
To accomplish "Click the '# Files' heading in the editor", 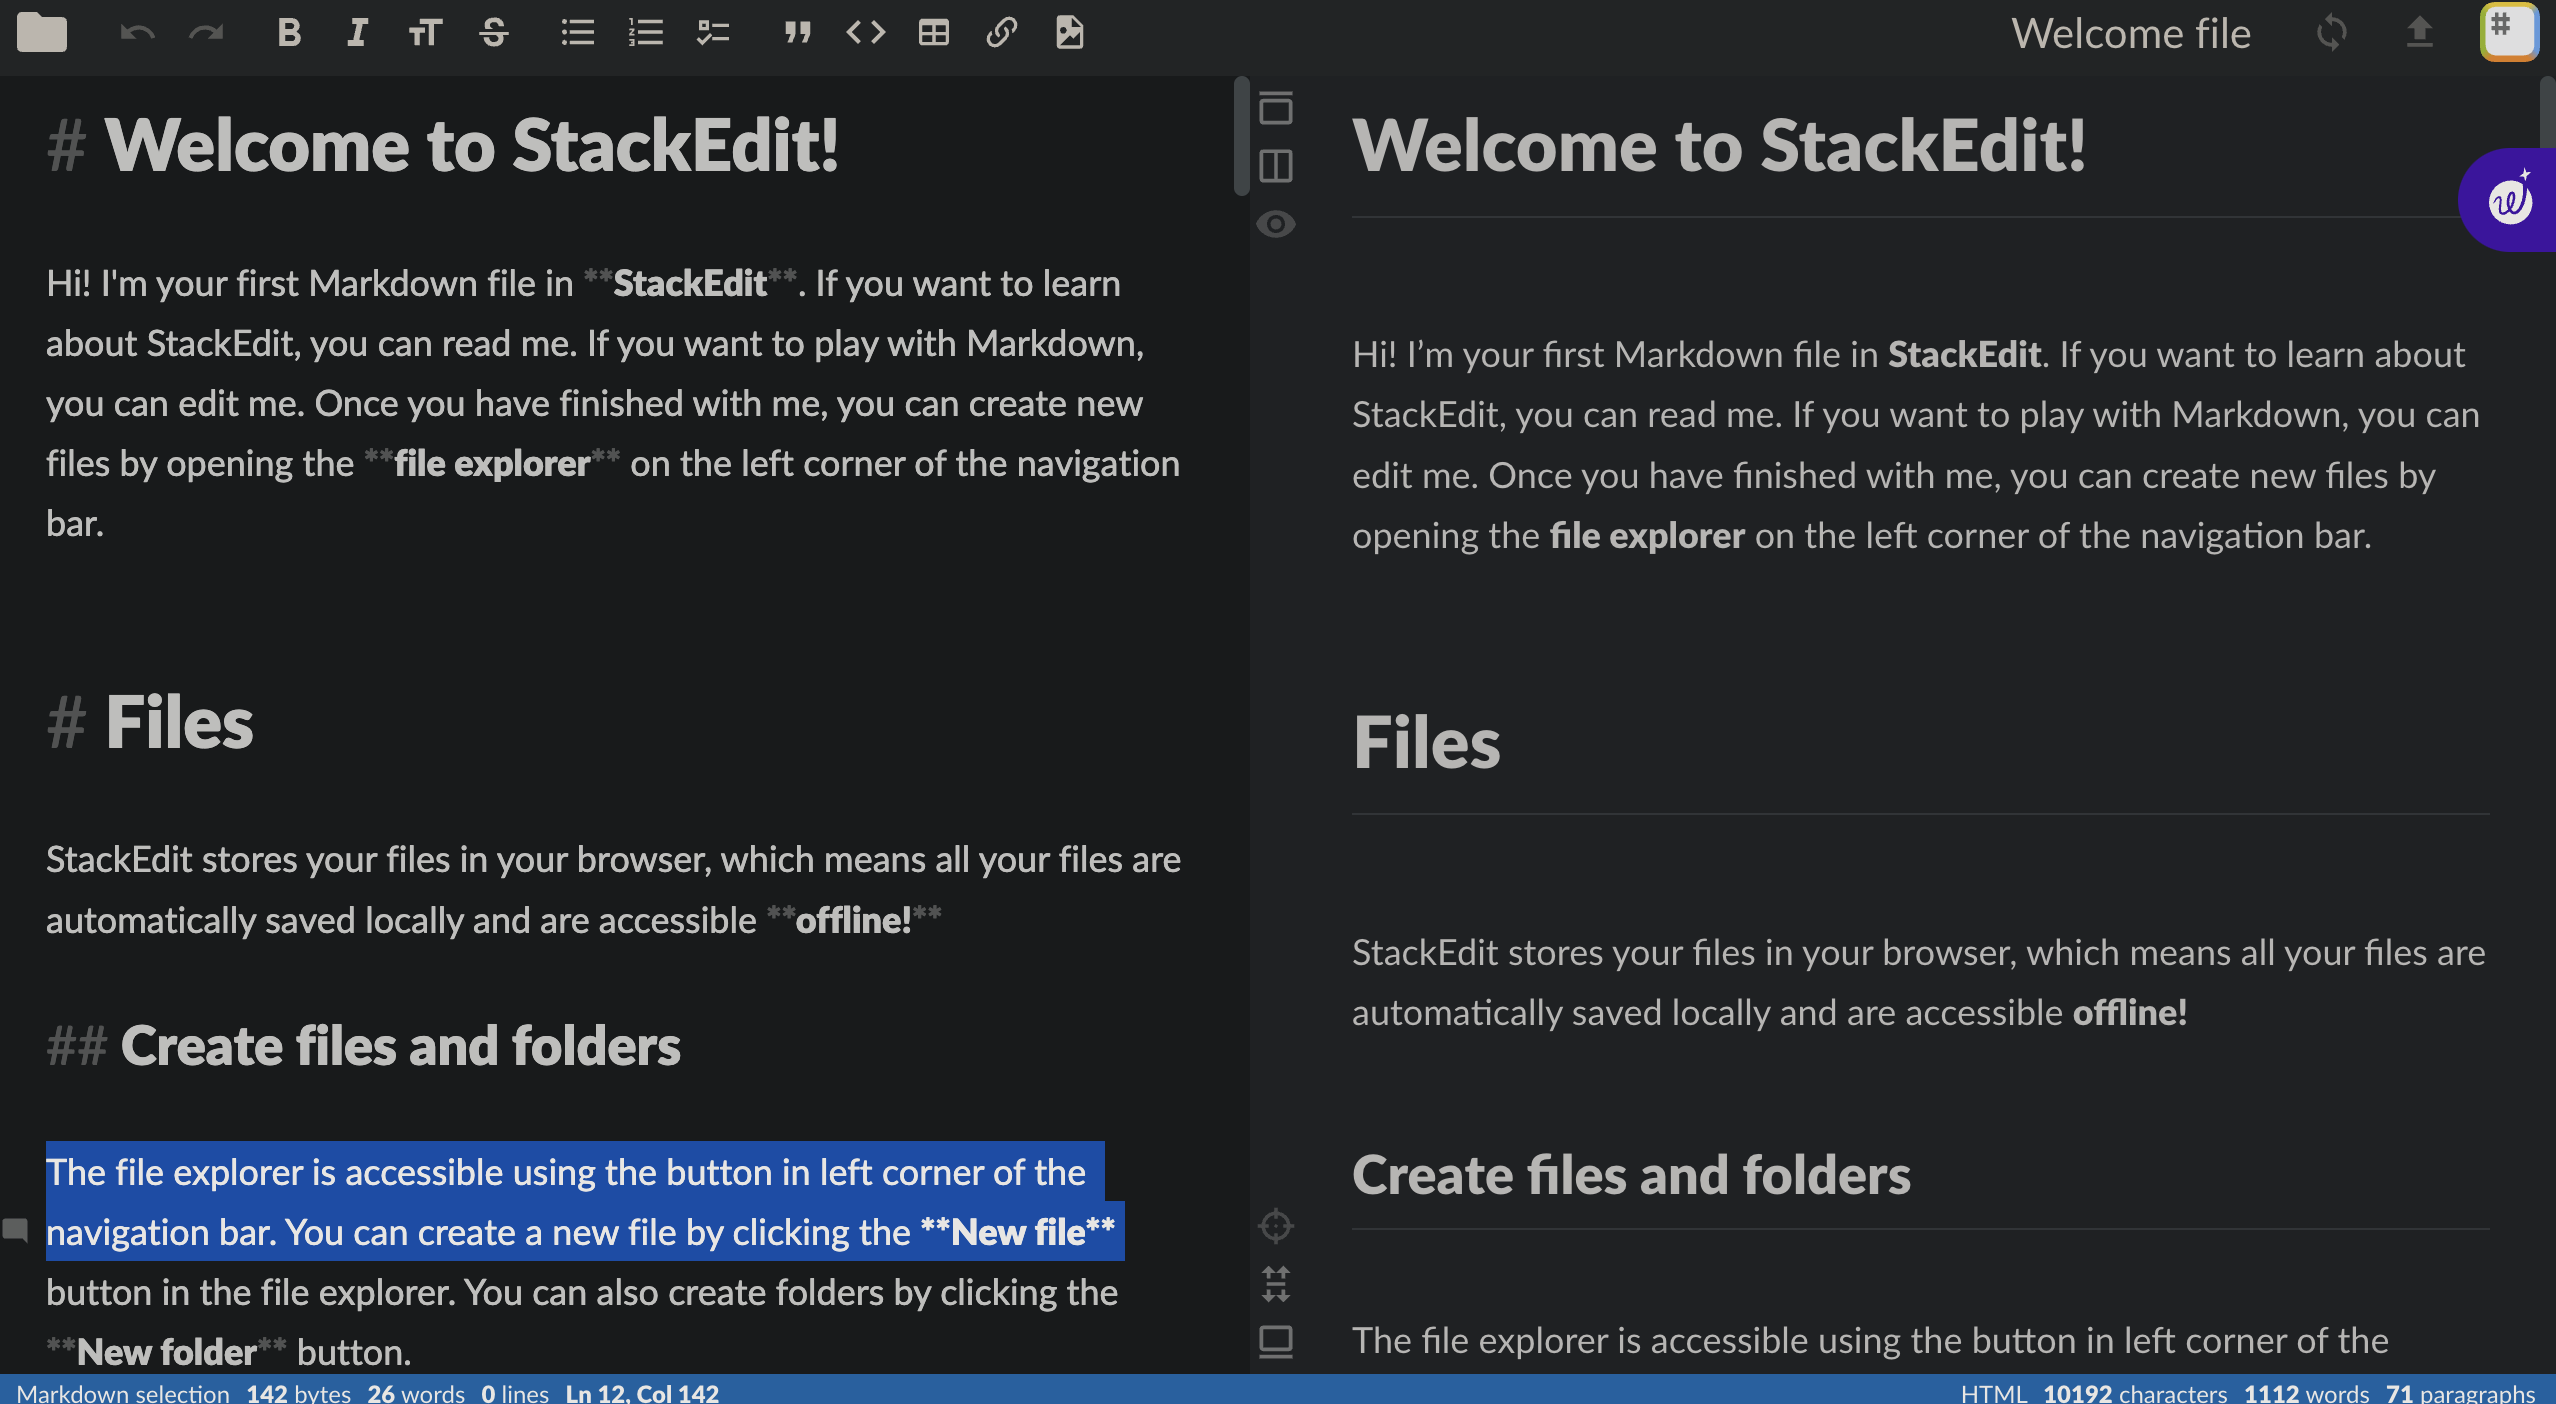I will click(x=150, y=722).
